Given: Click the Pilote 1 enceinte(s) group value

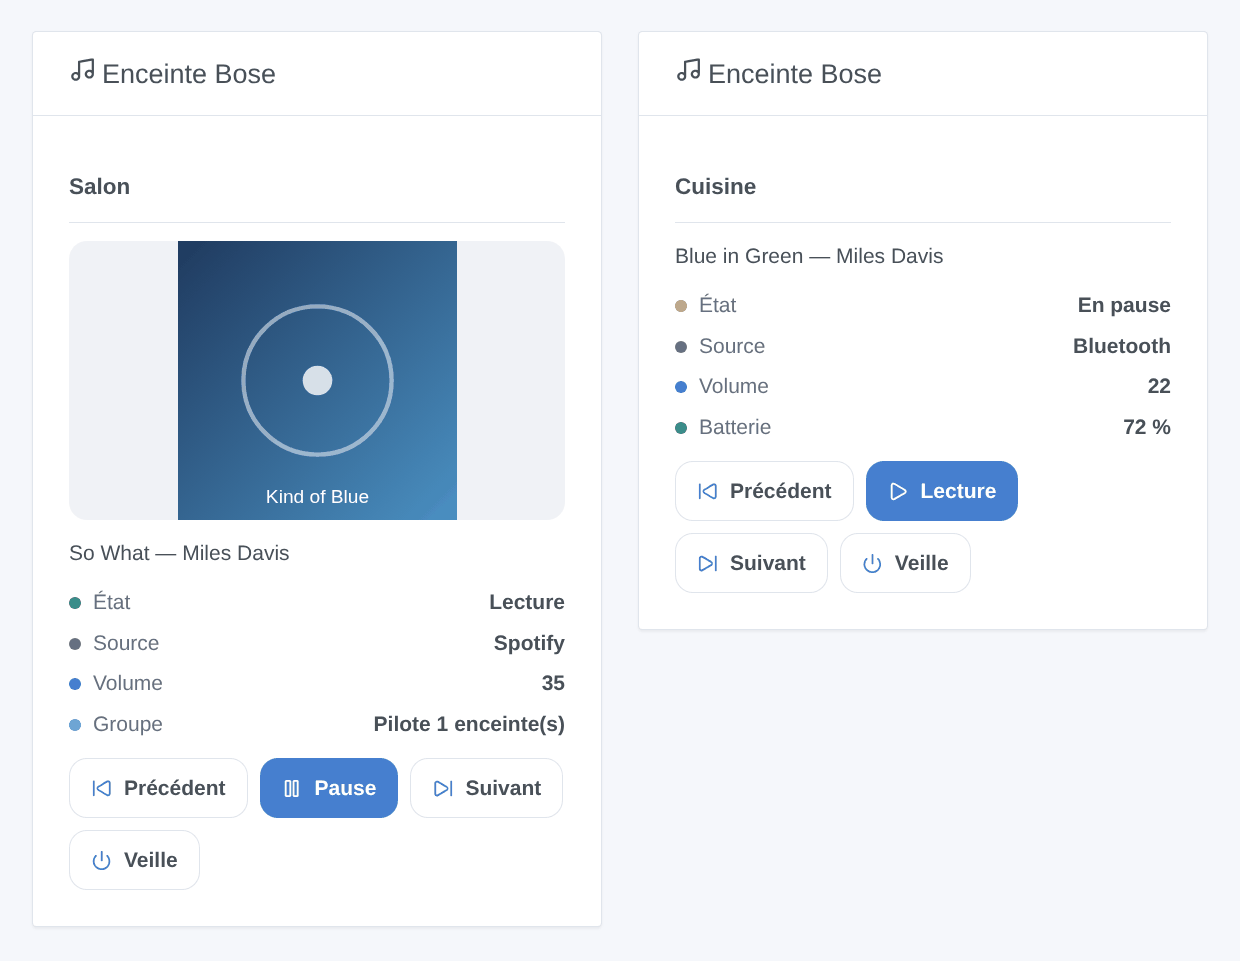Looking at the screenshot, I should point(469,724).
